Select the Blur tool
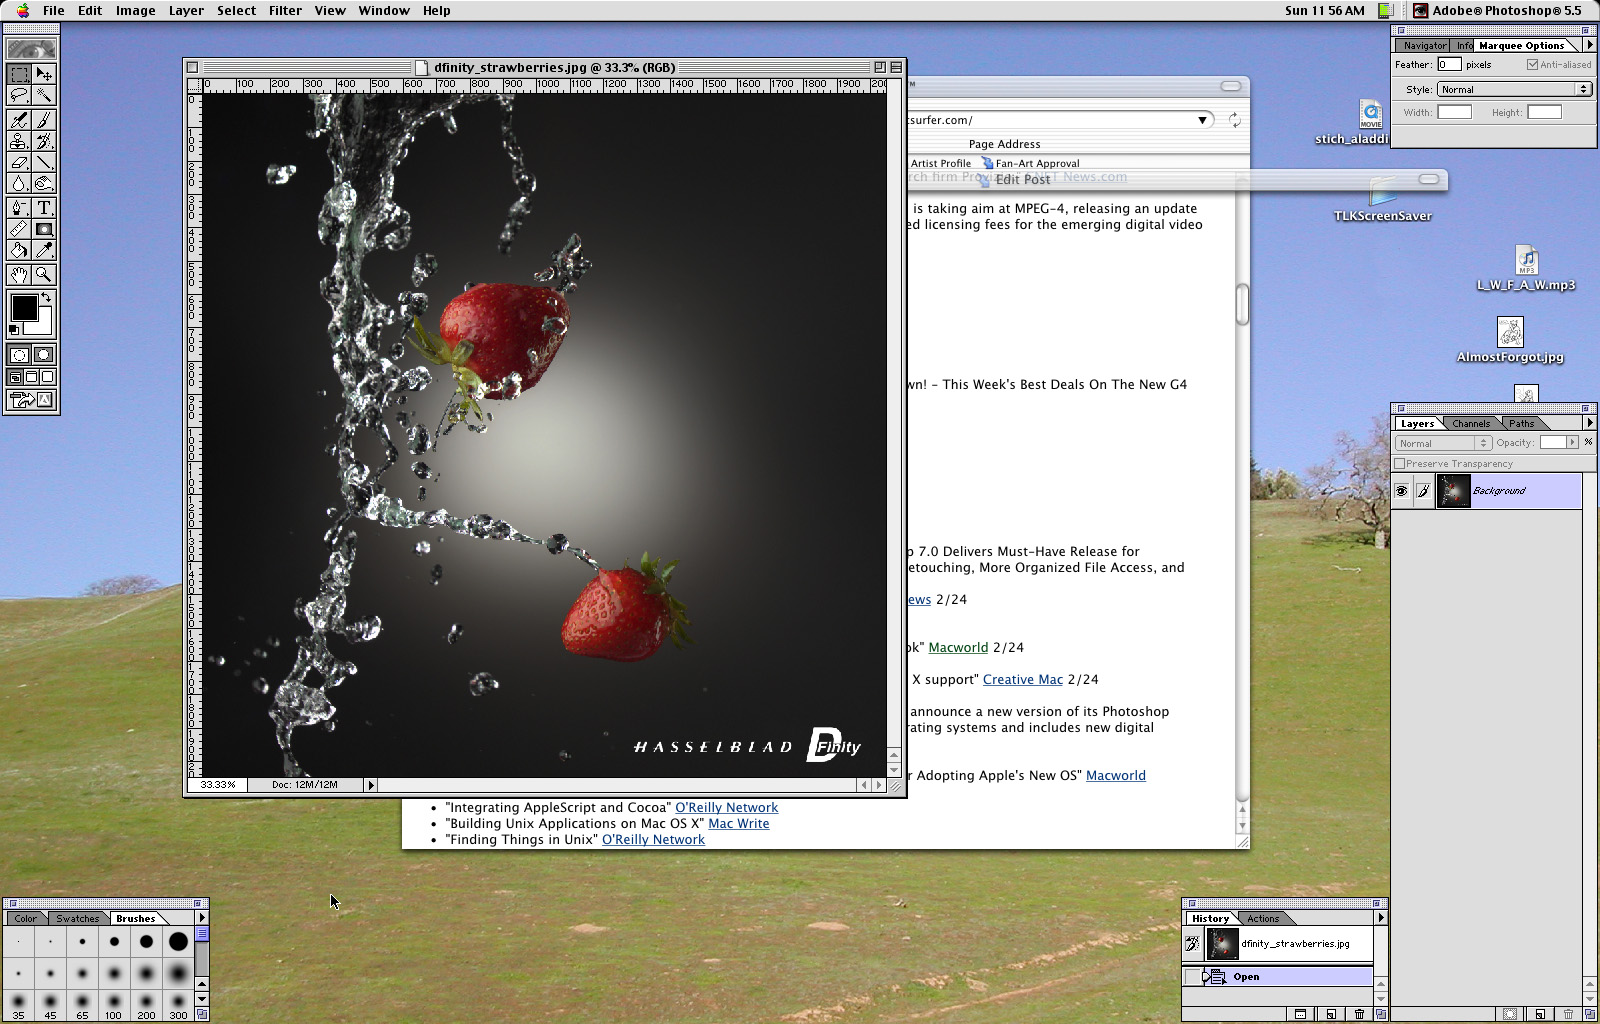Viewport: 1600px width, 1024px height. coord(19,183)
